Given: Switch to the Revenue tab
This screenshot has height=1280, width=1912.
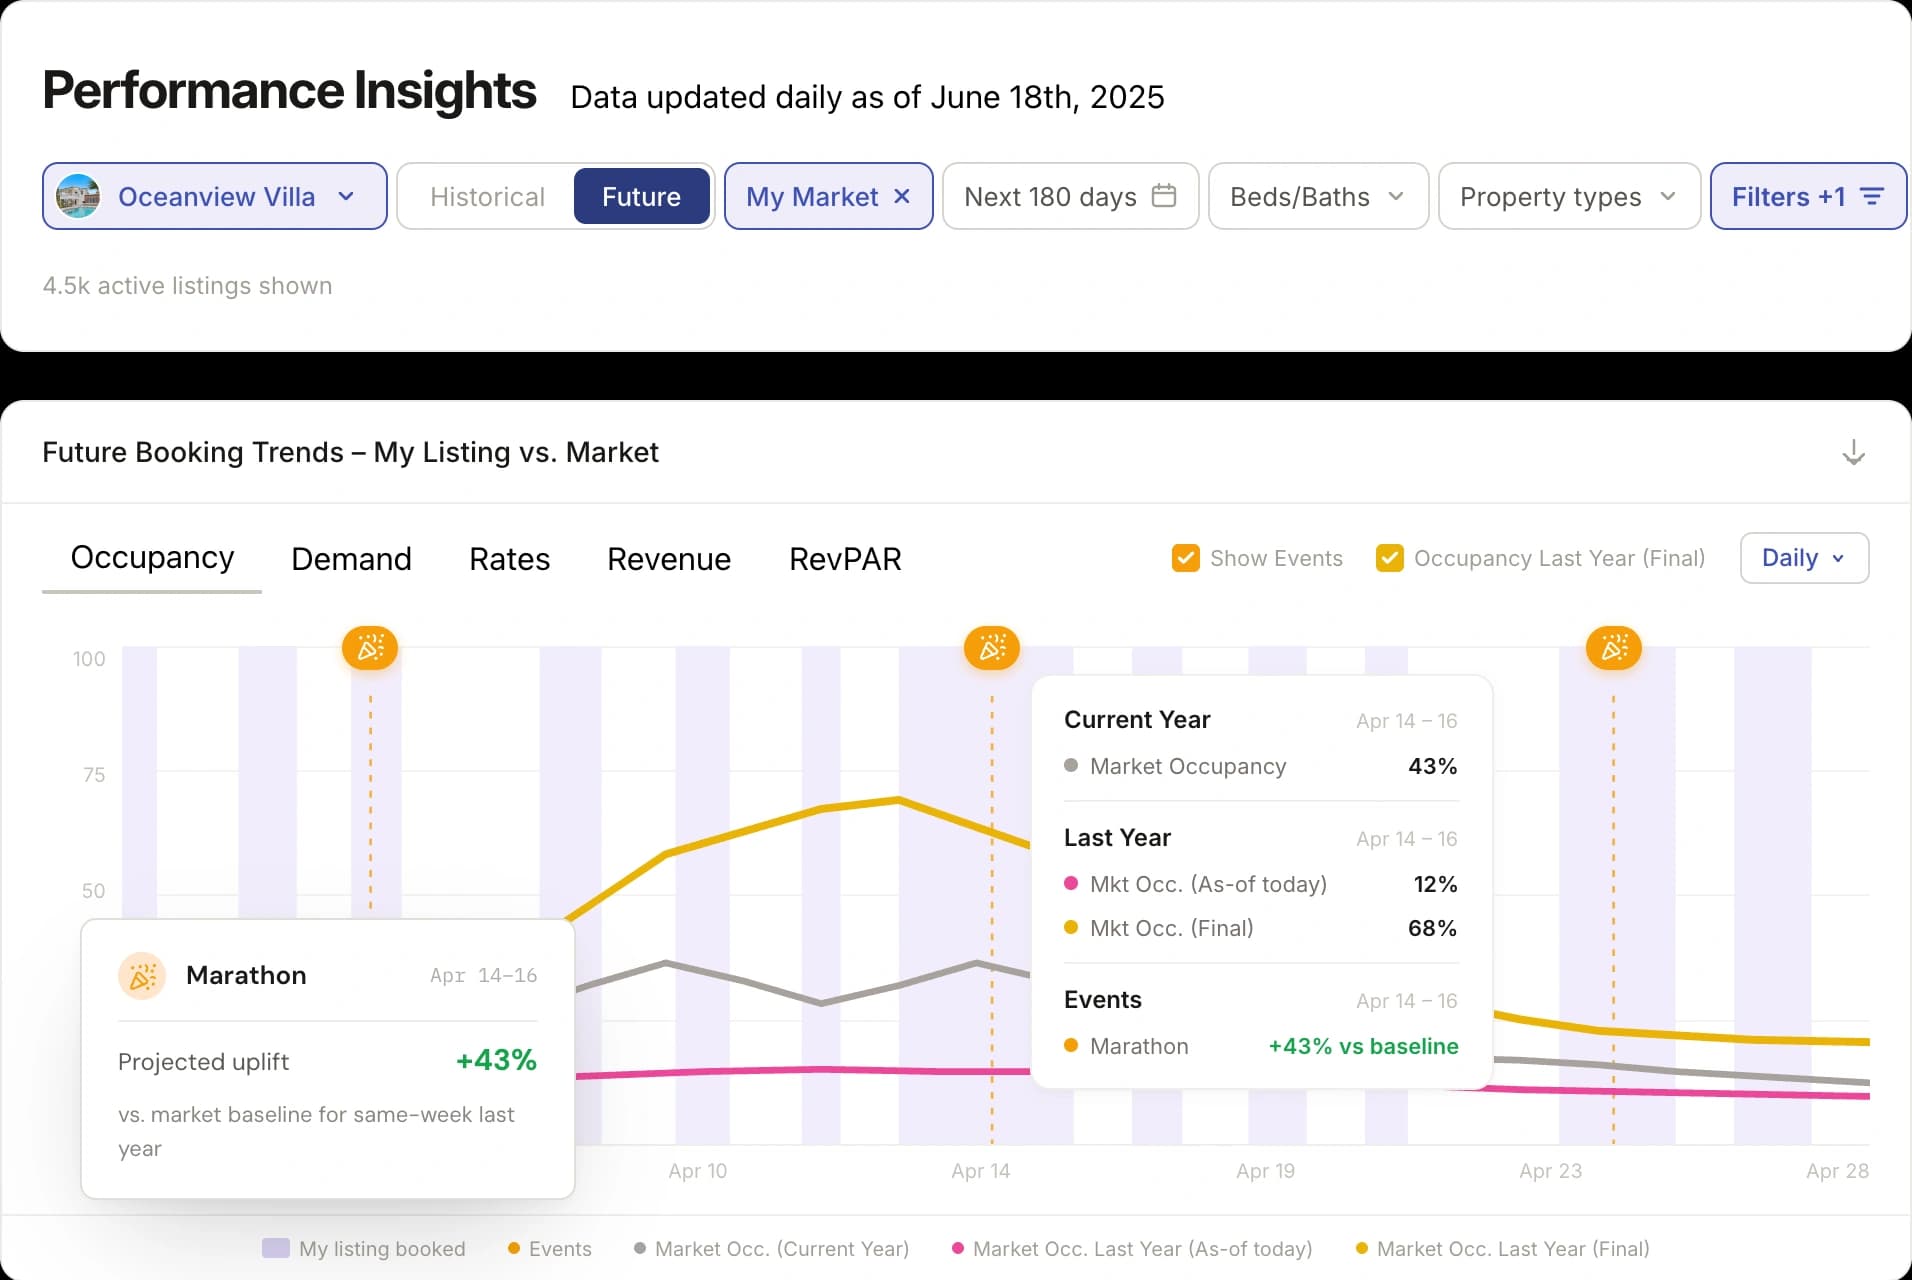Looking at the screenshot, I should (668, 558).
